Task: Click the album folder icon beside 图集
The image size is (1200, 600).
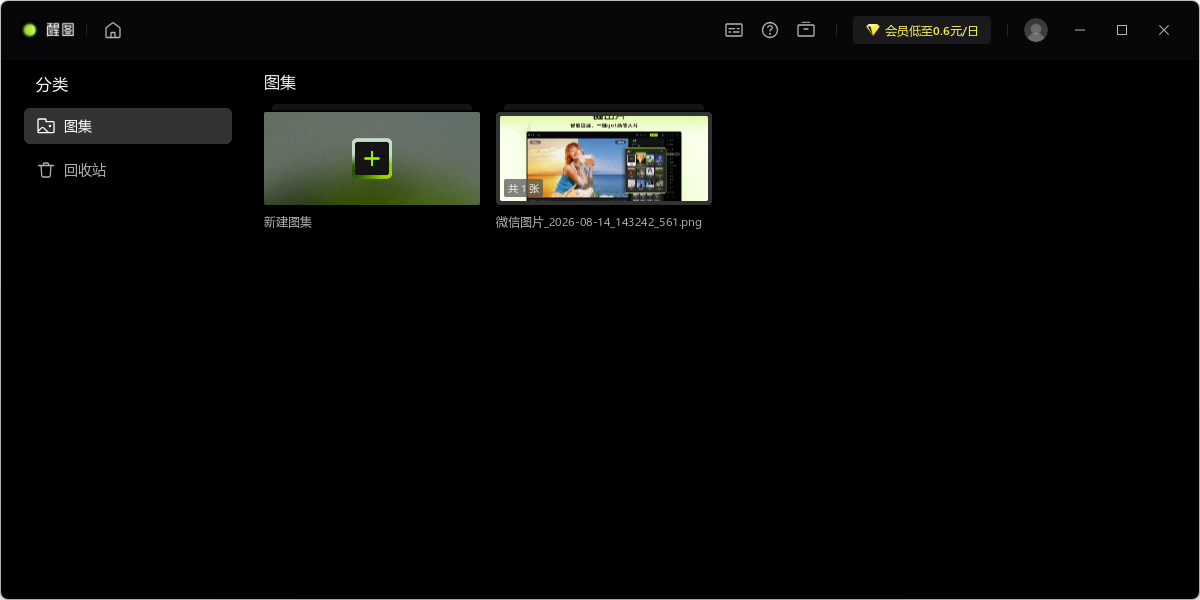Action: point(46,126)
